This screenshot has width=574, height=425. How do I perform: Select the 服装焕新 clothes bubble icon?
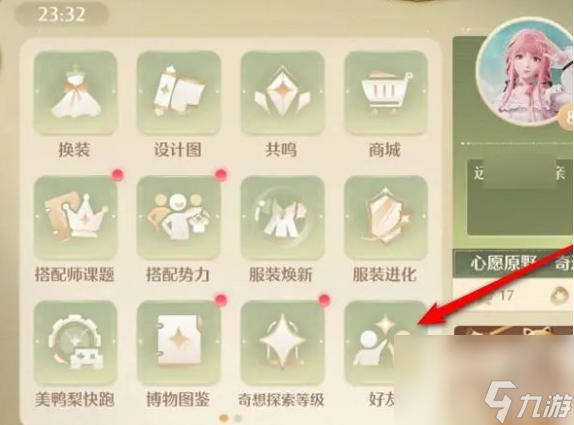pyautogui.click(x=282, y=217)
